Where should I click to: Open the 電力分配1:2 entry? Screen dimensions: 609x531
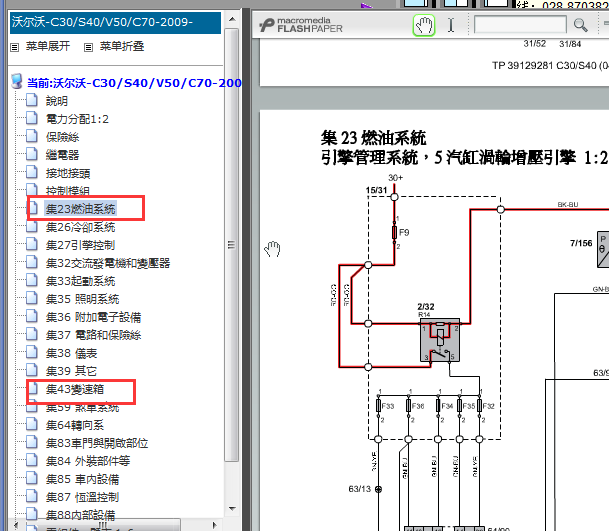[77, 119]
